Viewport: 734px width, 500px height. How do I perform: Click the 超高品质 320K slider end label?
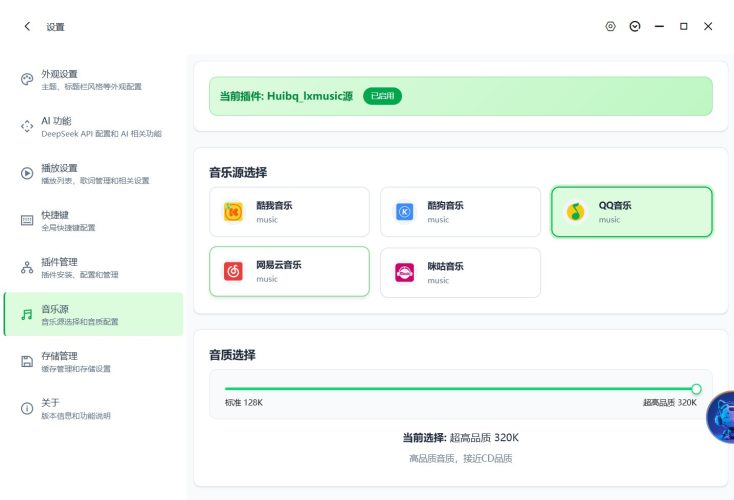[x=670, y=403]
